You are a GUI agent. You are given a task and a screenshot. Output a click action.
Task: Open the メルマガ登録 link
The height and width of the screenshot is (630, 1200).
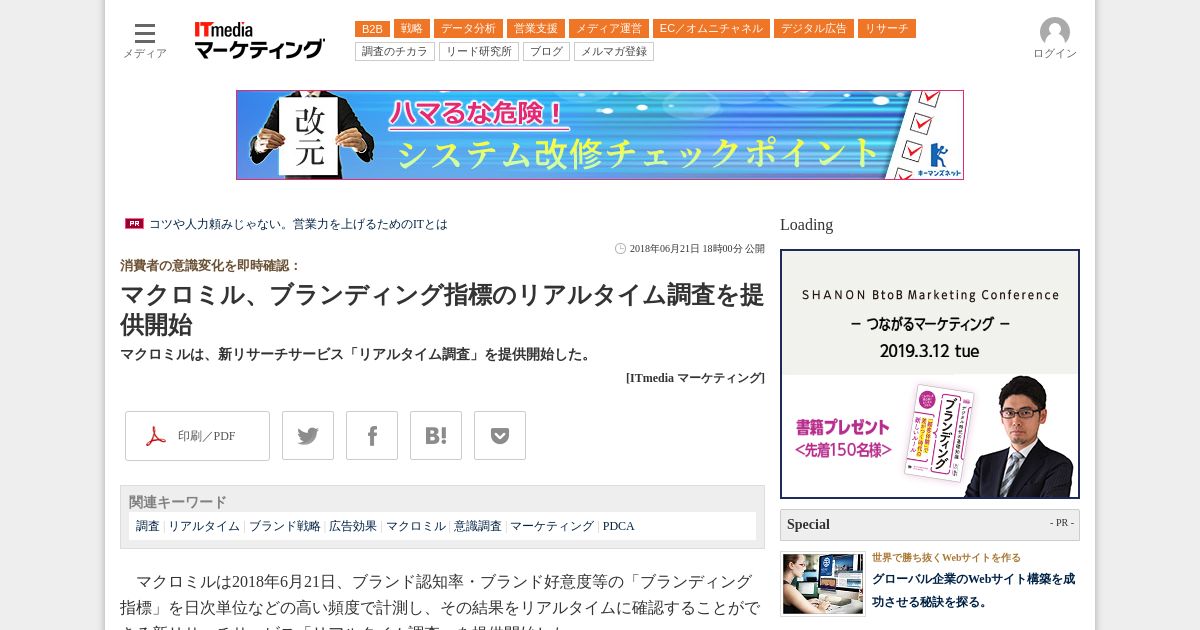(614, 52)
